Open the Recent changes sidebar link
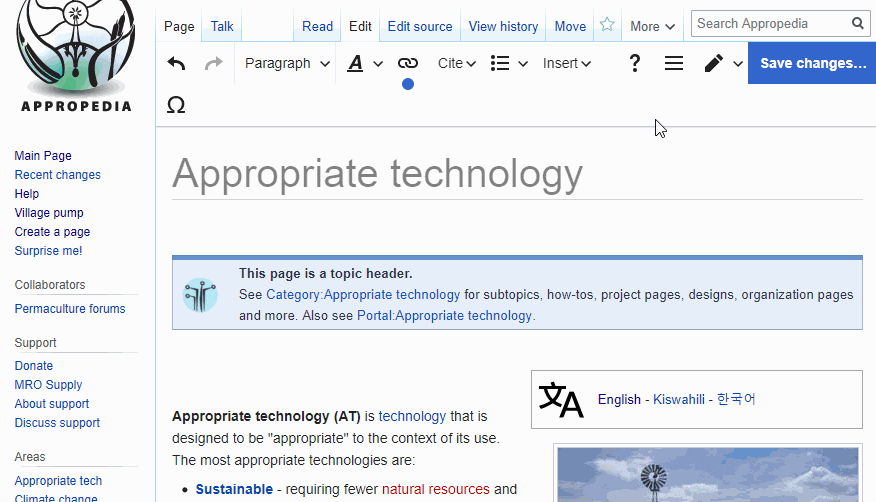The height and width of the screenshot is (502, 876). 57,175
